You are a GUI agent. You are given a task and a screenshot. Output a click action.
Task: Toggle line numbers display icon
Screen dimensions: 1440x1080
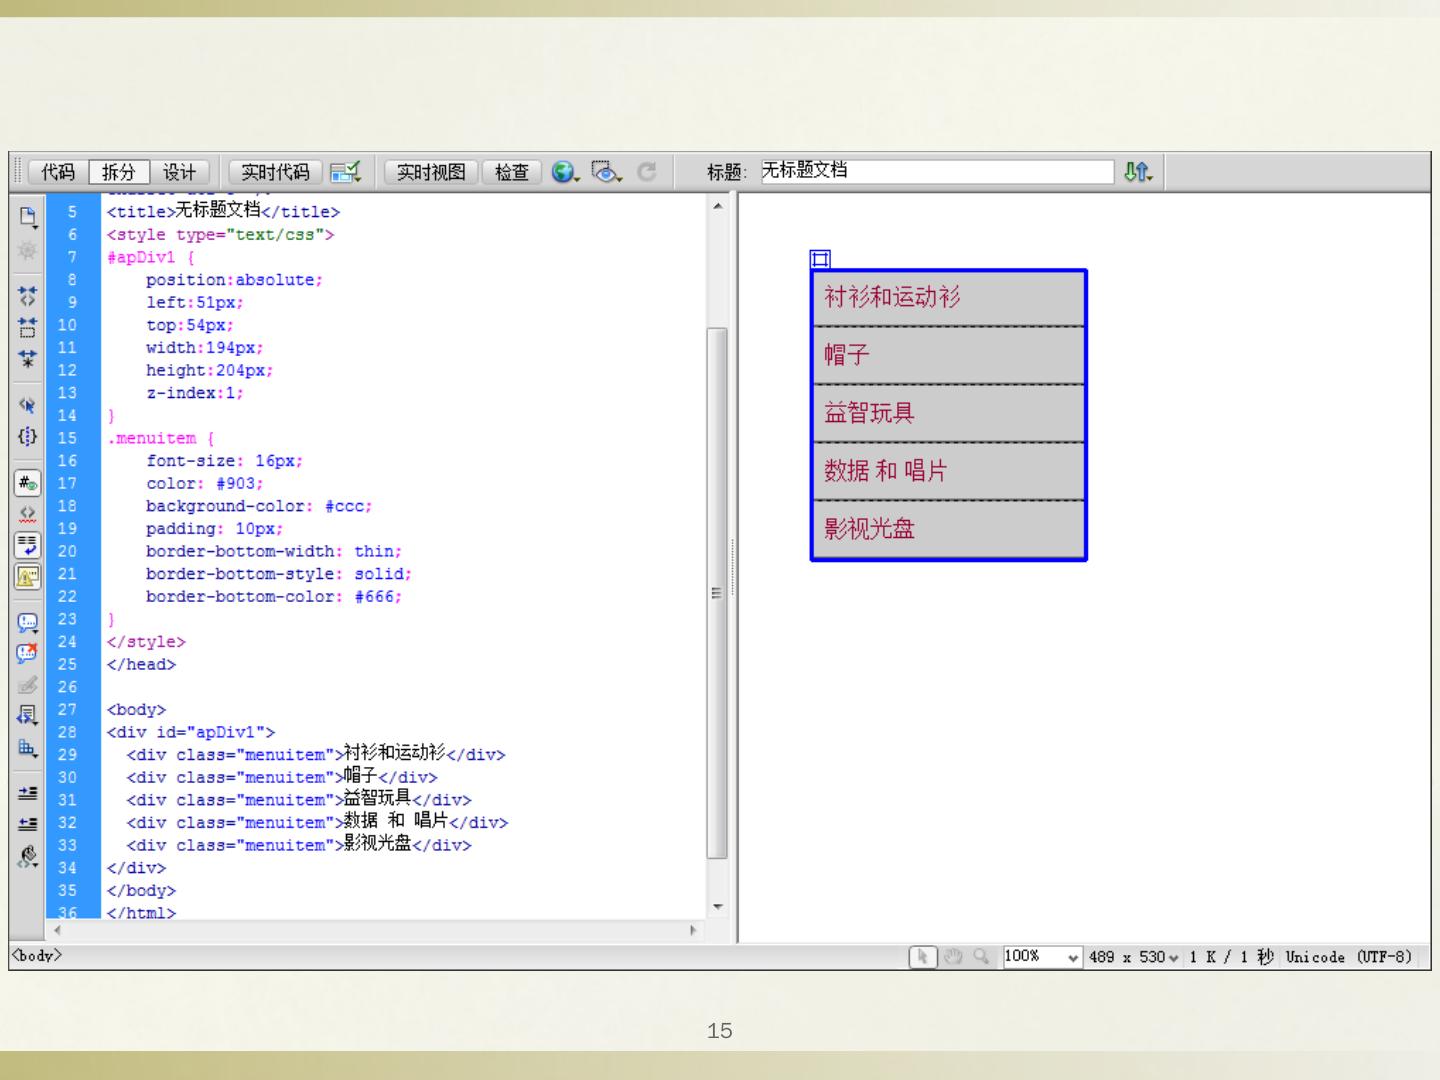27,484
